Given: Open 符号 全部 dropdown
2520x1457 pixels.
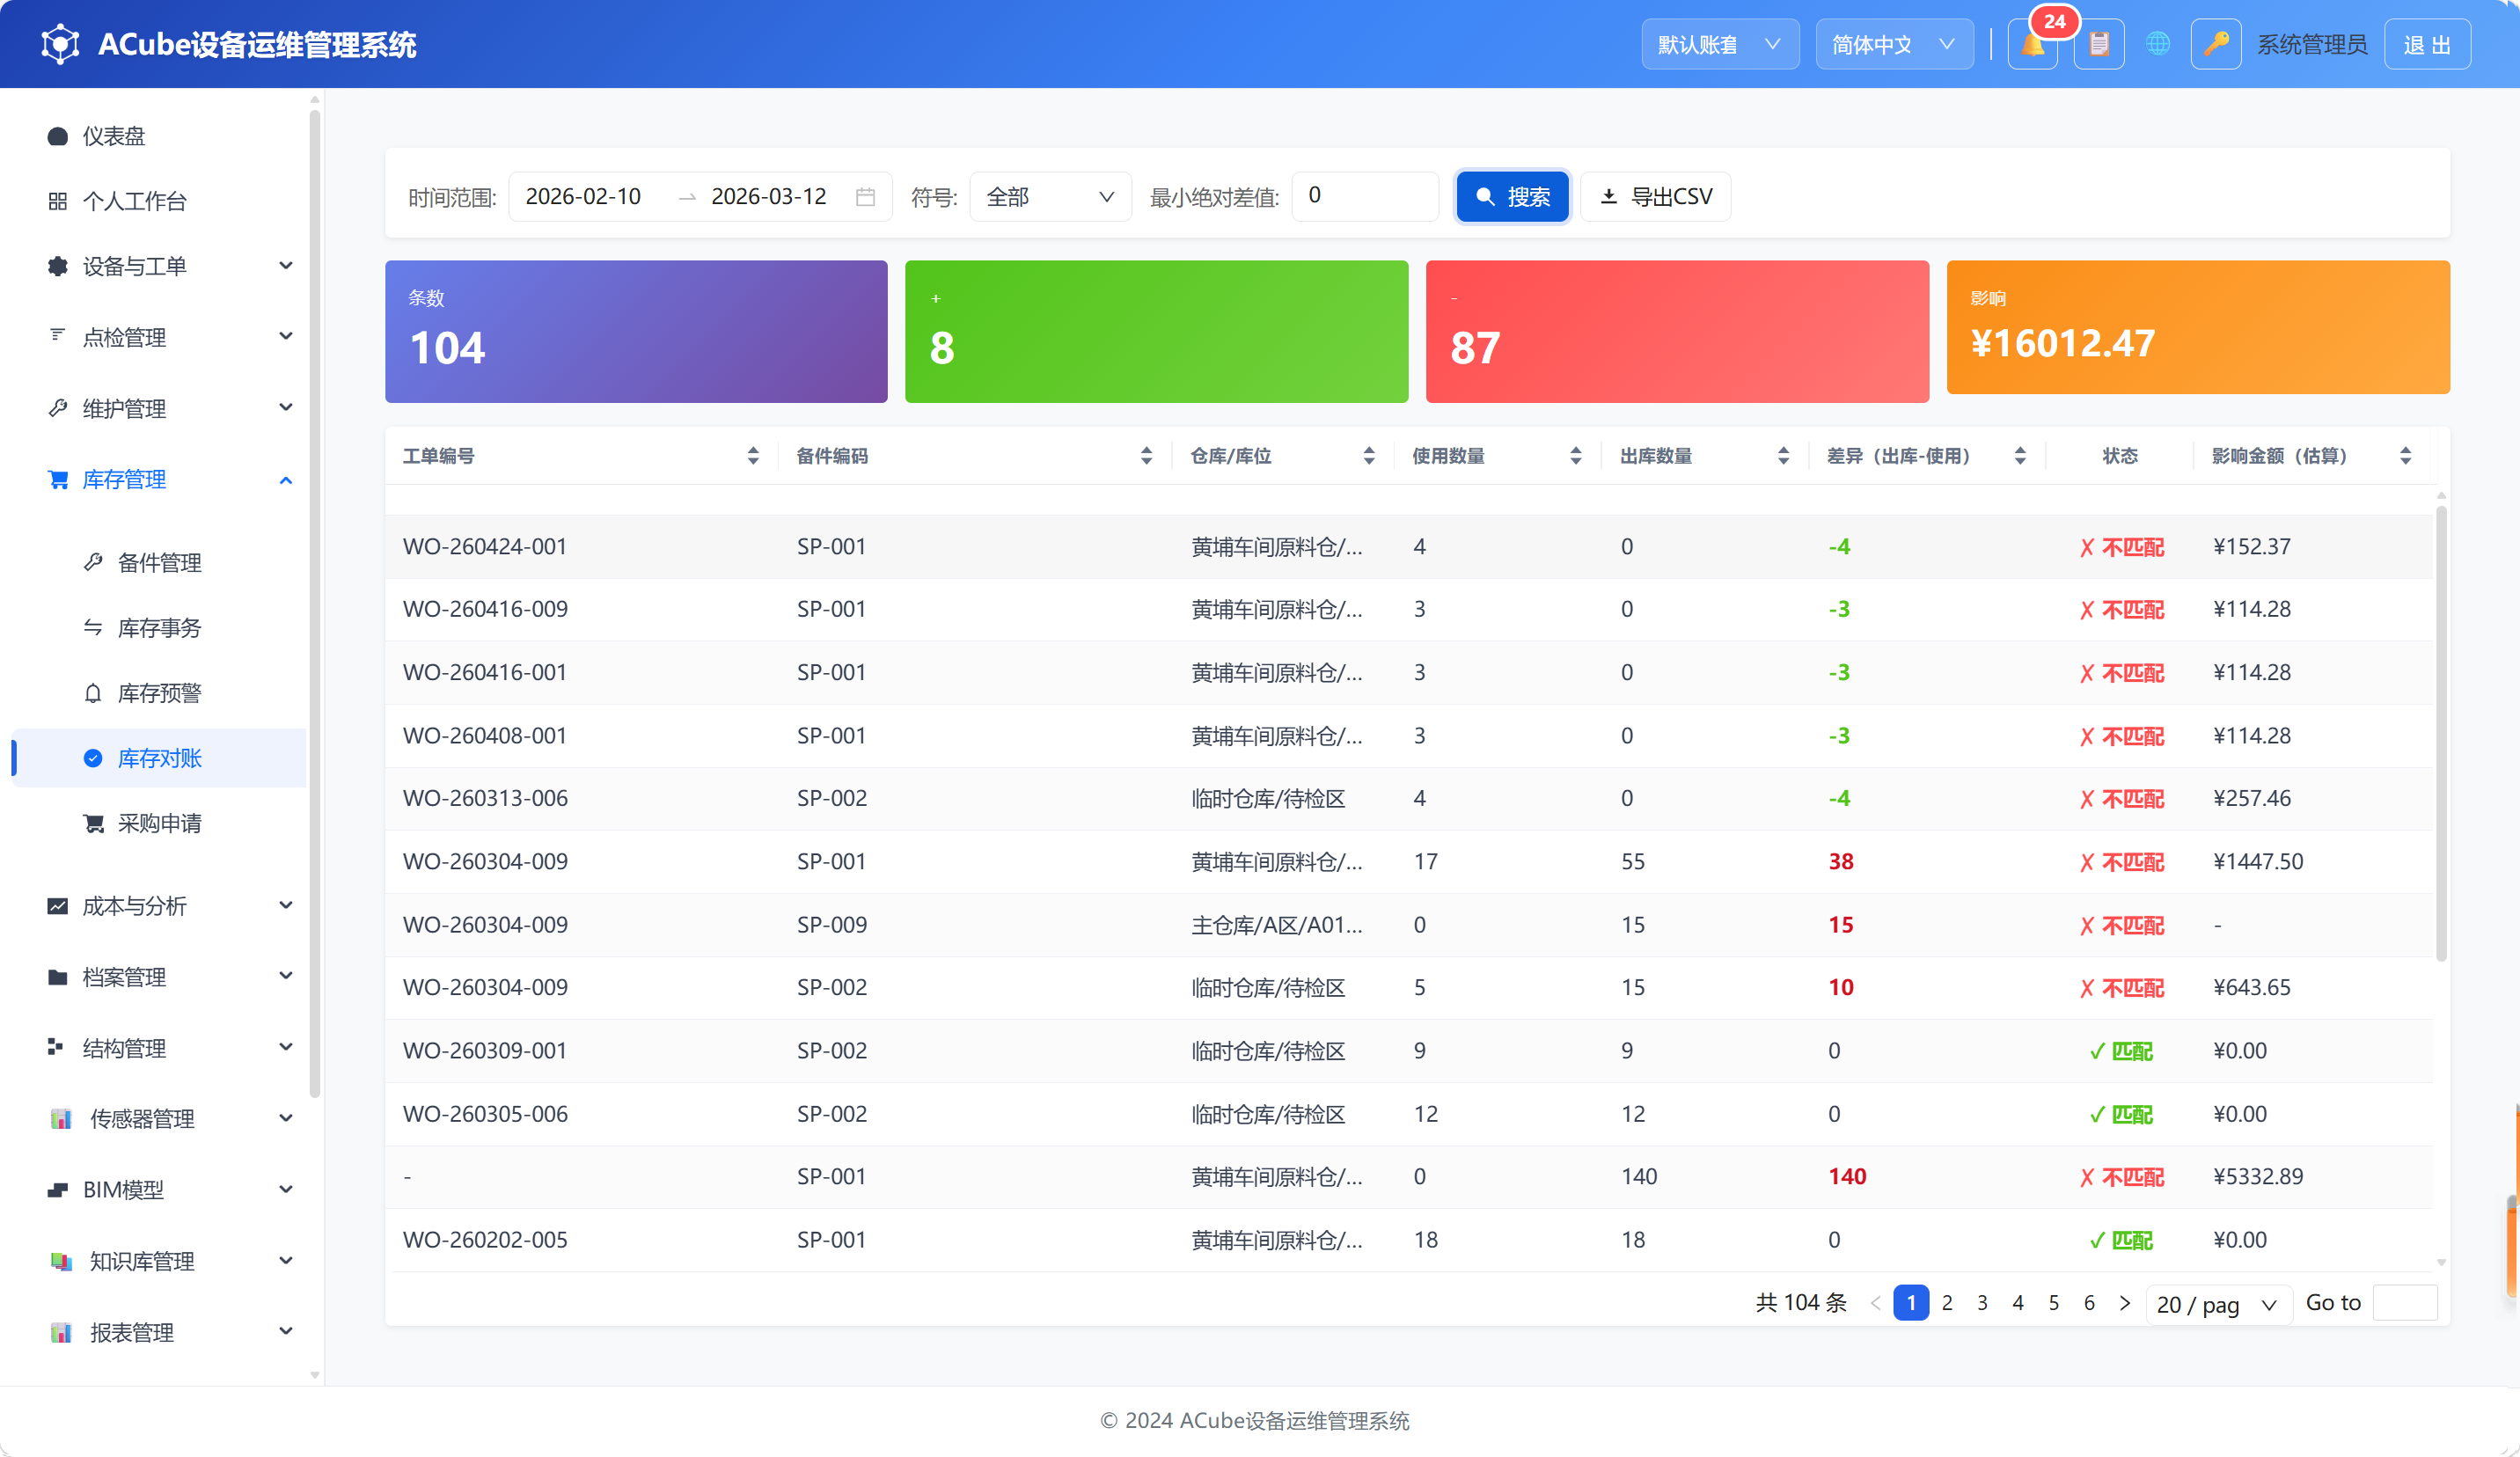Looking at the screenshot, I should tap(1050, 197).
